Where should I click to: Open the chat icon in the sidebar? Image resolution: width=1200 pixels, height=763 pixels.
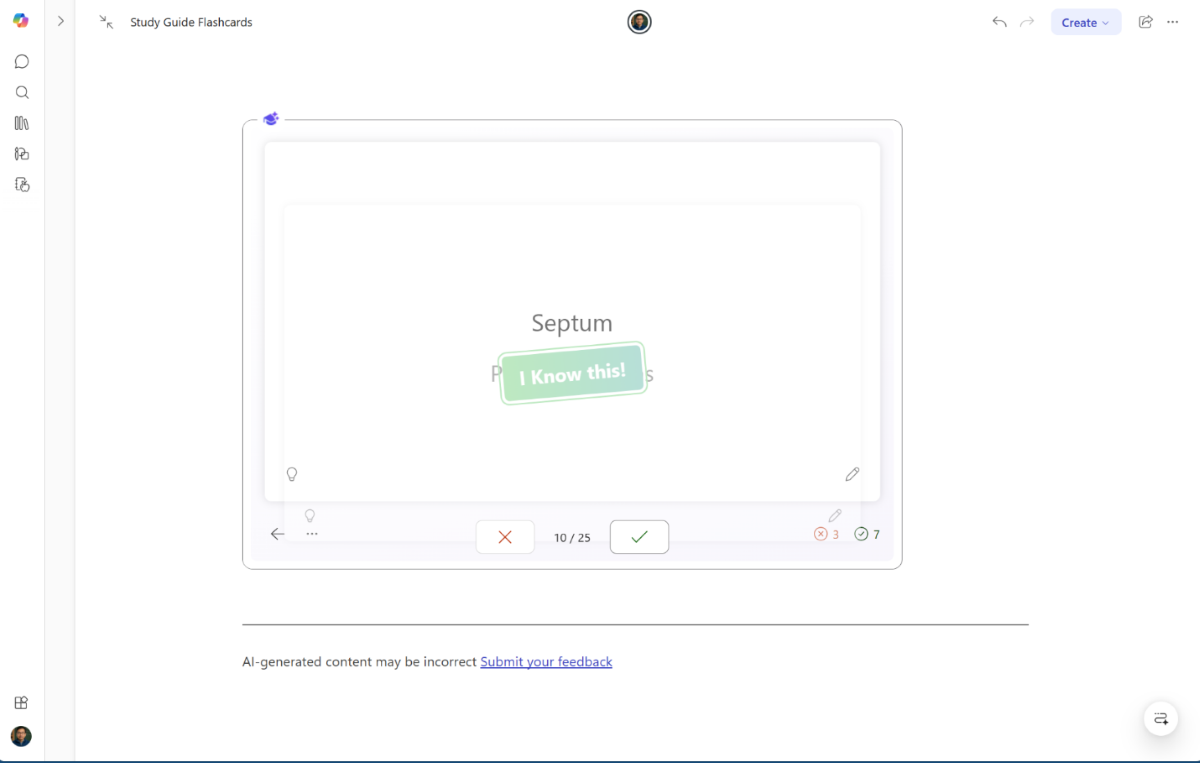(21, 62)
